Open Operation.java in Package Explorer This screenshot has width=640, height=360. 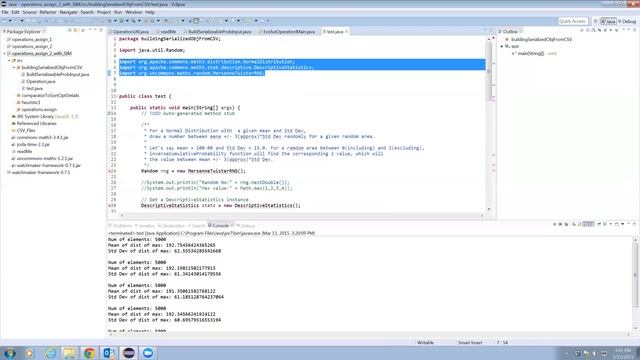40,81
